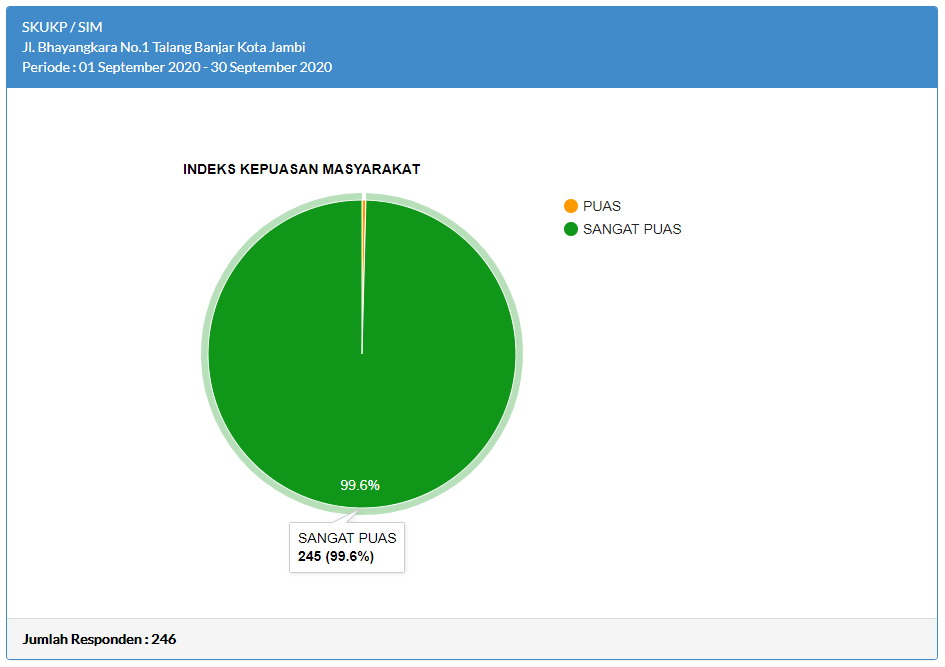Select the PUAS legend label
This screenshot has width=945, height=667.
[x=602, y=206]
